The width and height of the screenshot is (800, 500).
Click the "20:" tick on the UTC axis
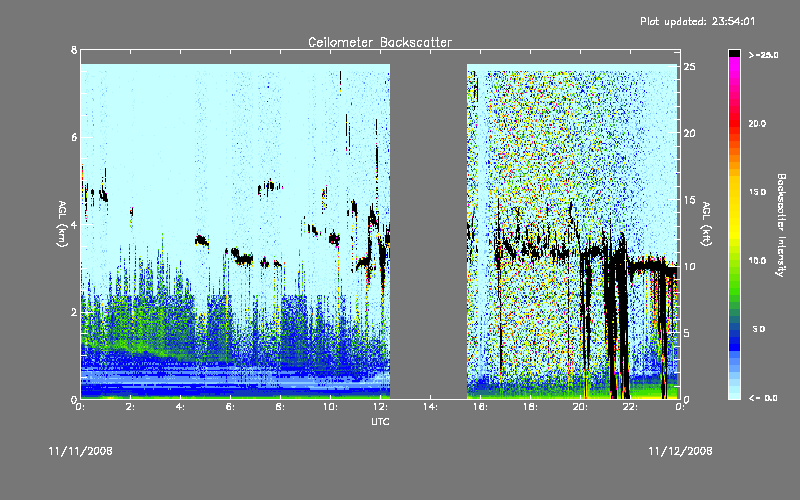(580, 407)
